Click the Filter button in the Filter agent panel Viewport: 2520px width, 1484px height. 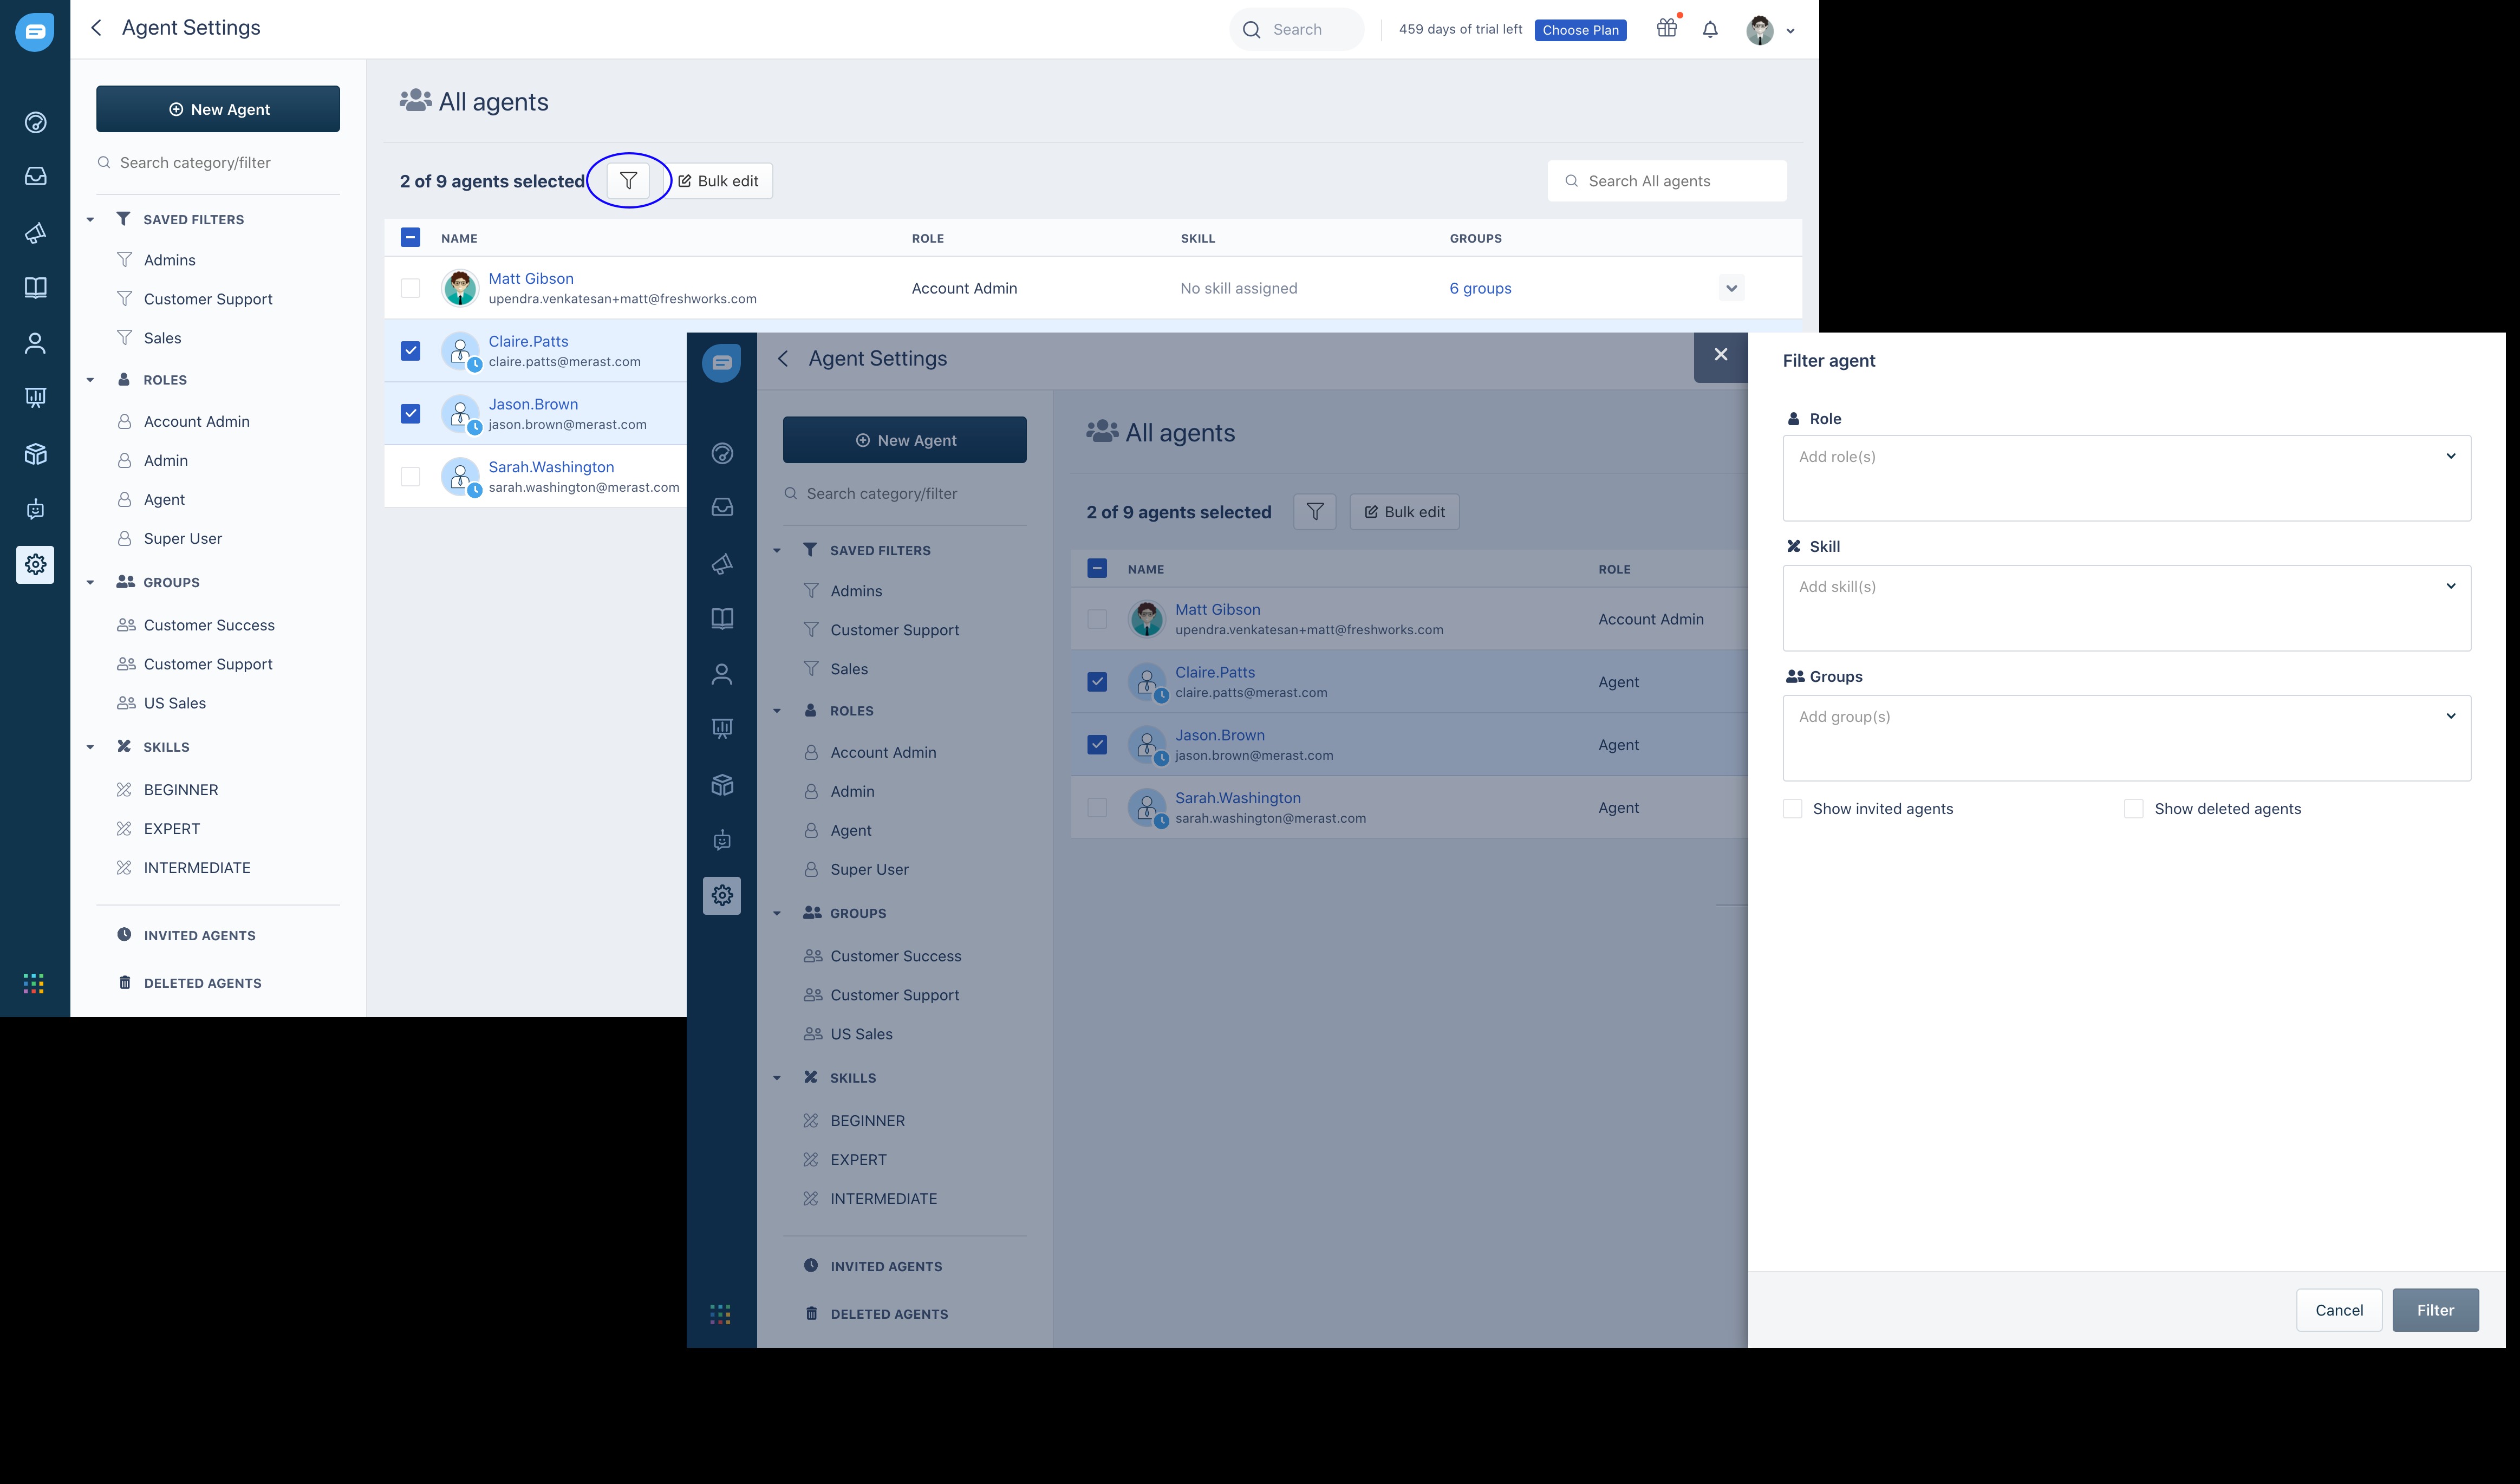point(2435,1310)
